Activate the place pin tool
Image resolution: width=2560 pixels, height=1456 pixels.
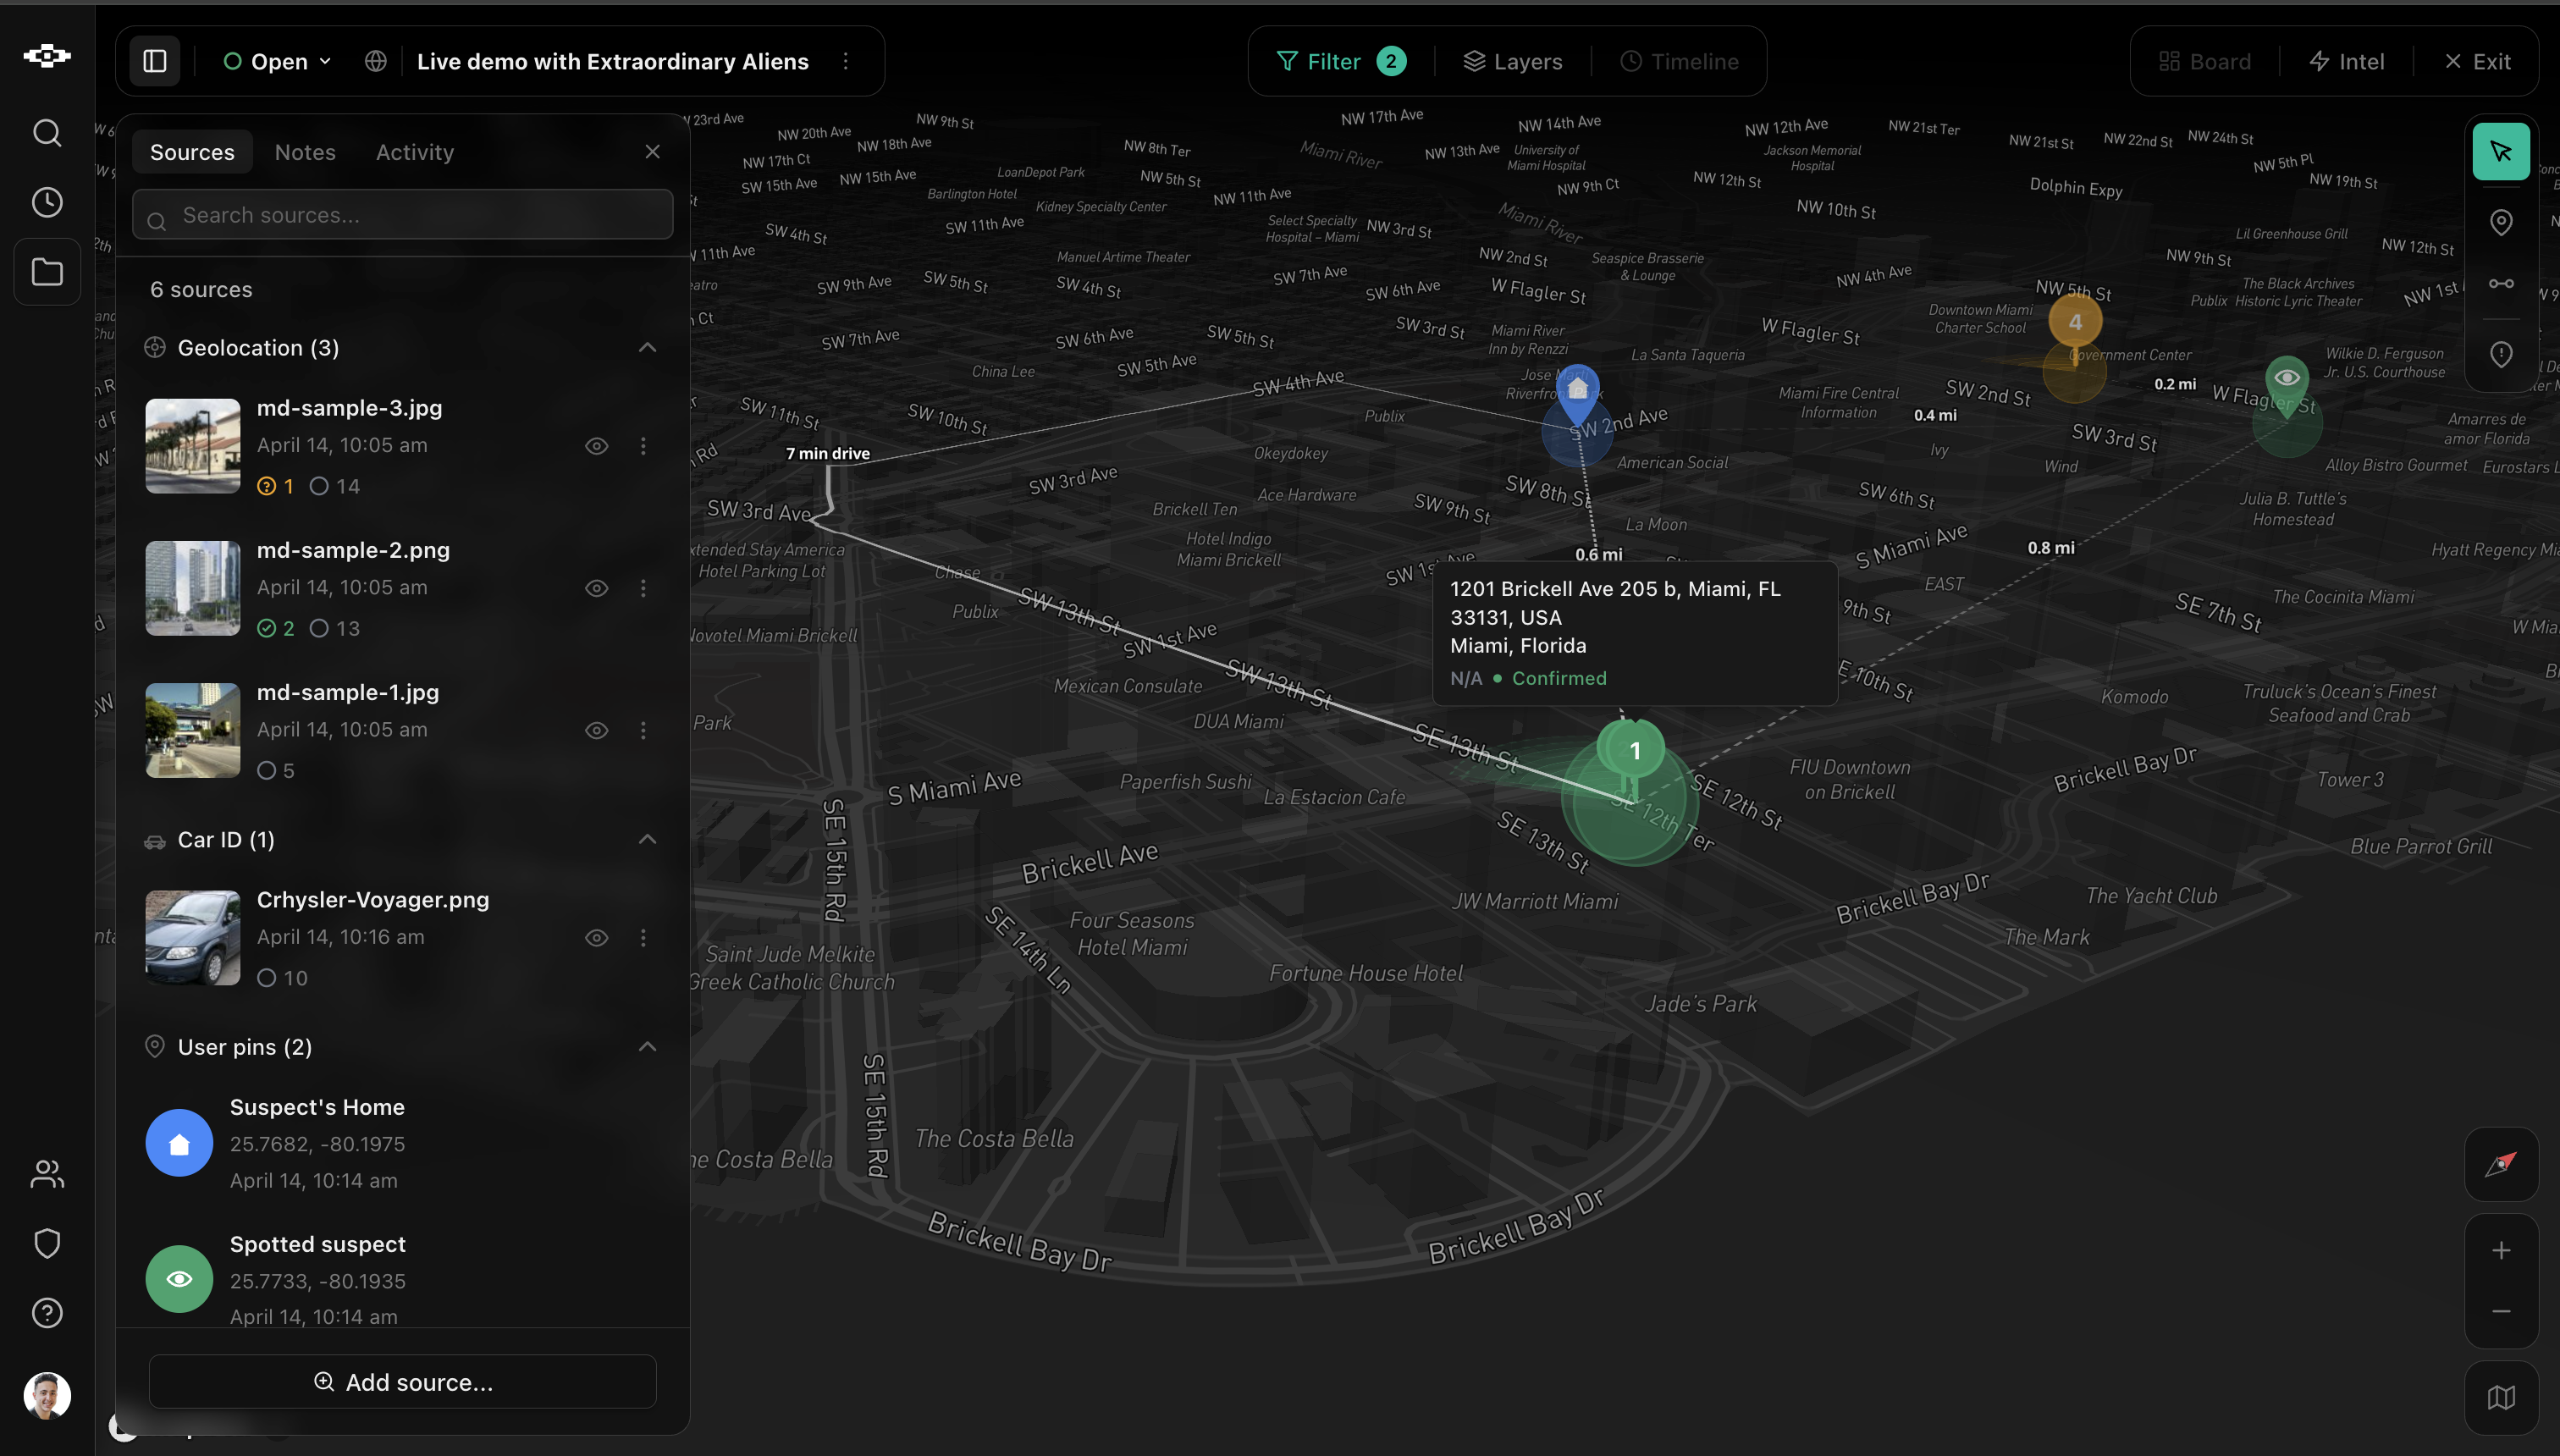(x=2501, y=221)
